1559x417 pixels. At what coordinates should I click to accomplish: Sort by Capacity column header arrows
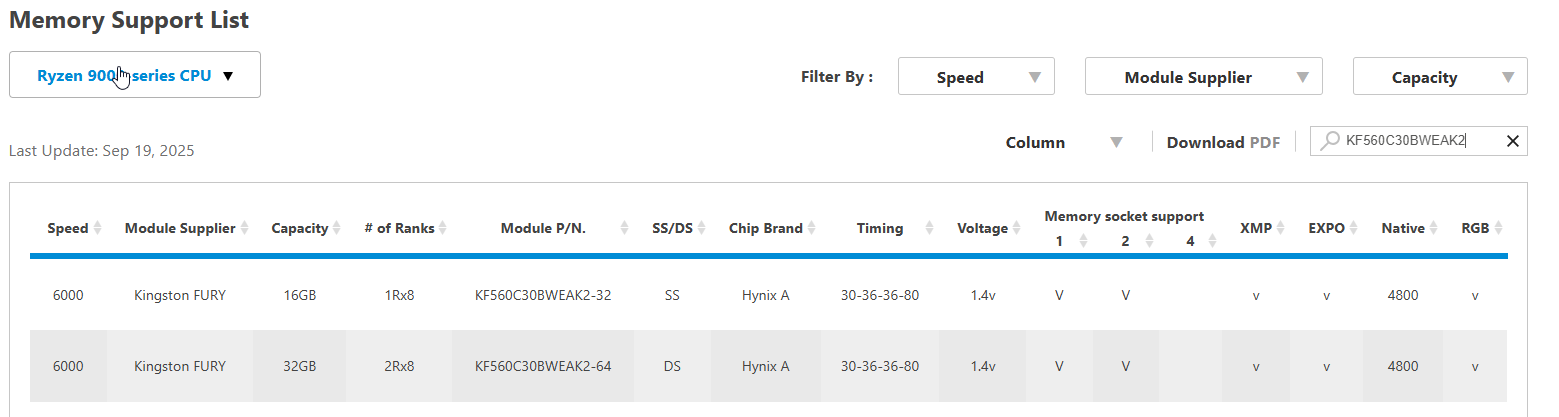pyautogui.click(x=337, y=228)
